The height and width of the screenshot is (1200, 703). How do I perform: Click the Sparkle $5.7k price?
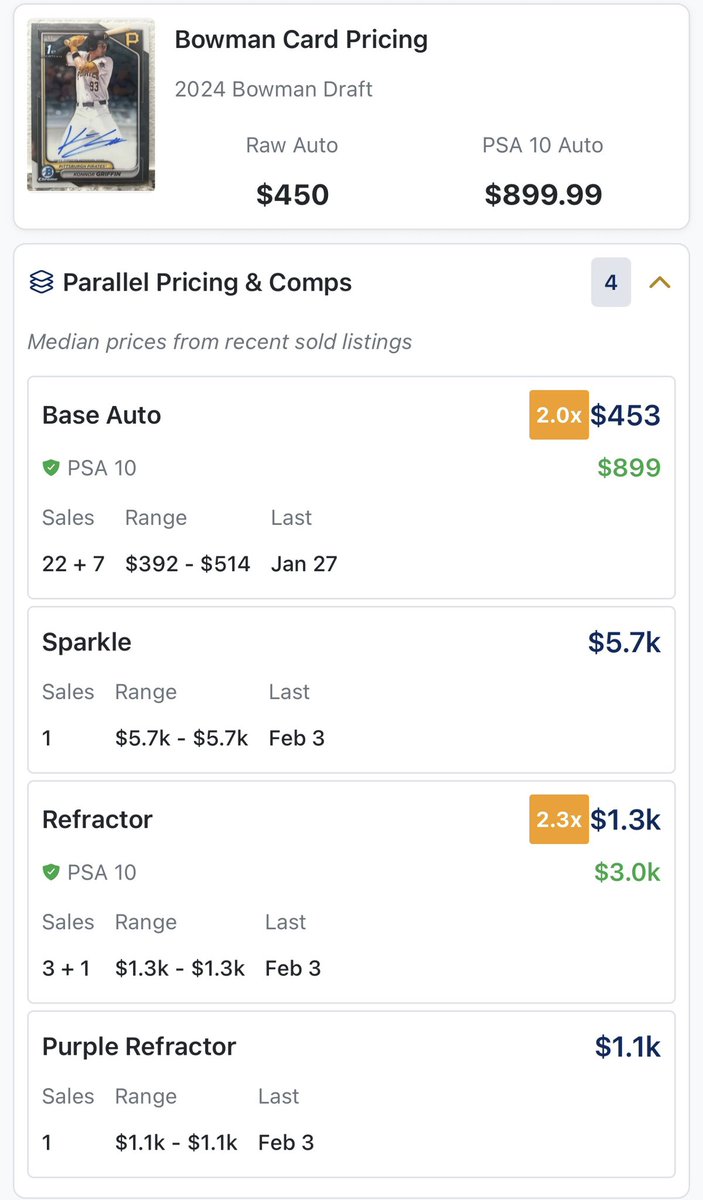624,642
